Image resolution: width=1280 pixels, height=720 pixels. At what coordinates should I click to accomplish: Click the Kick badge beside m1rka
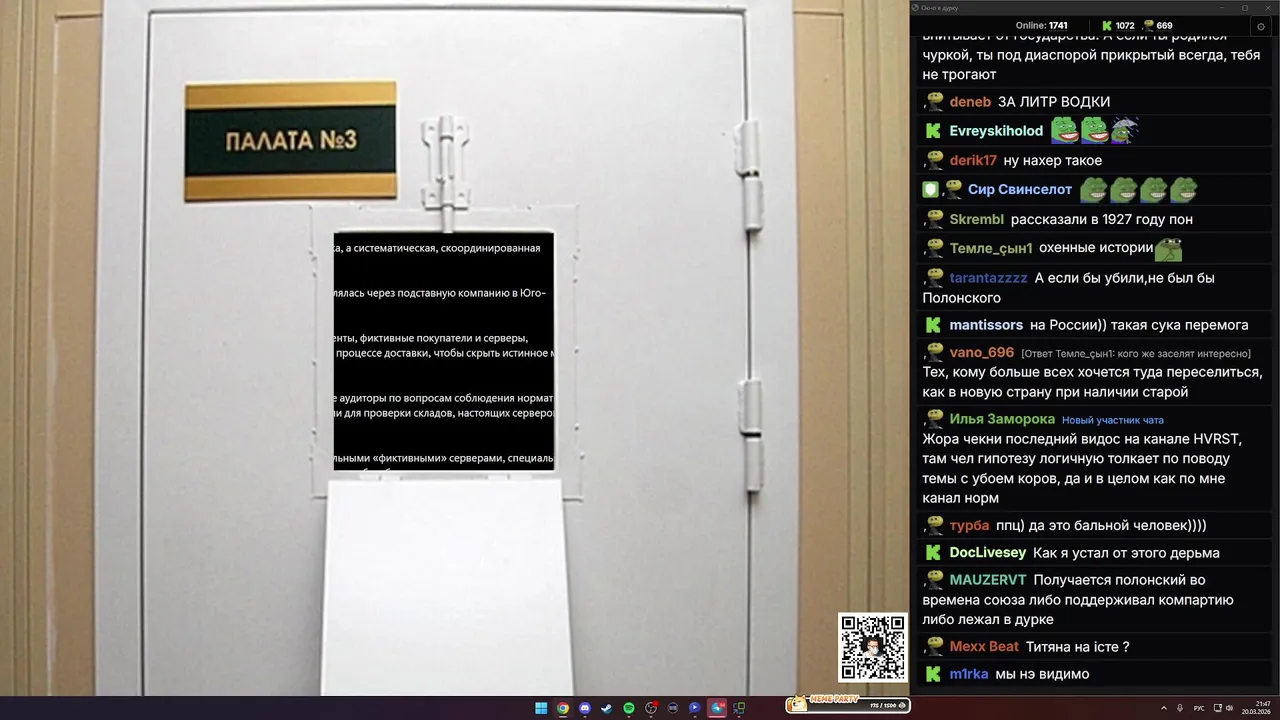[933, 674]
